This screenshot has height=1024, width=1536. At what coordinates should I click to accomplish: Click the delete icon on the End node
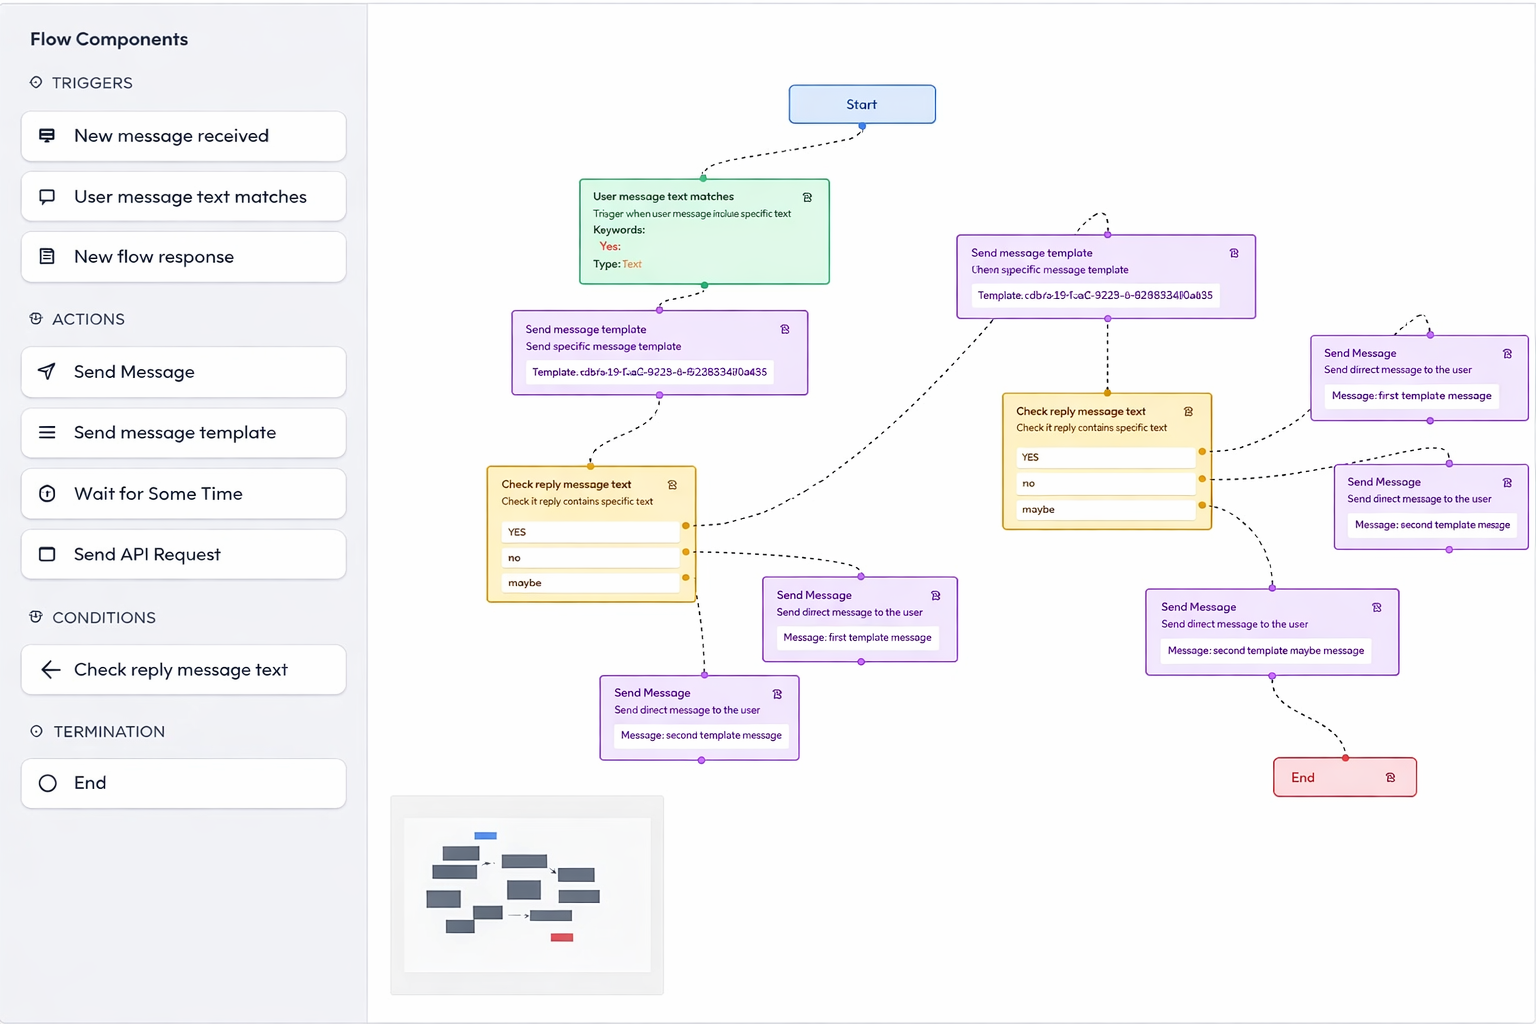(1390, 777)
